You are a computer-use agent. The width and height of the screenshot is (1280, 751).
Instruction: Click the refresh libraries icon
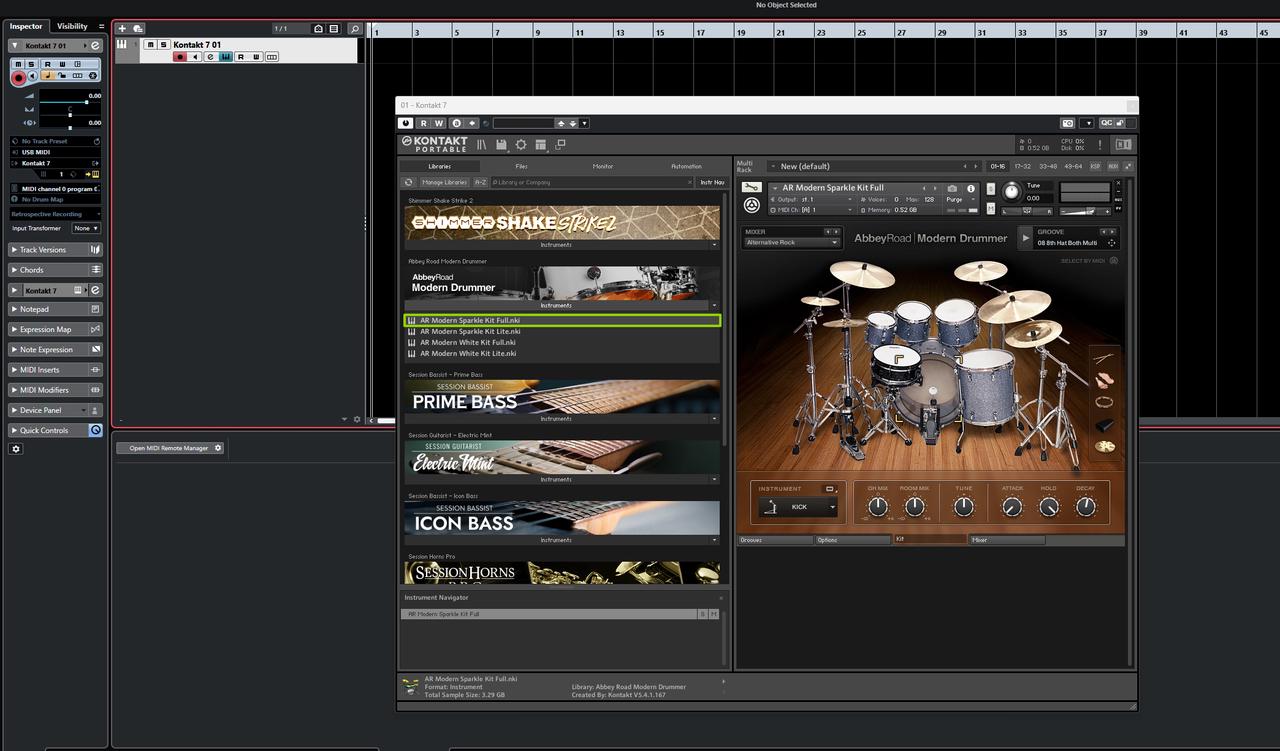(408, 182)
